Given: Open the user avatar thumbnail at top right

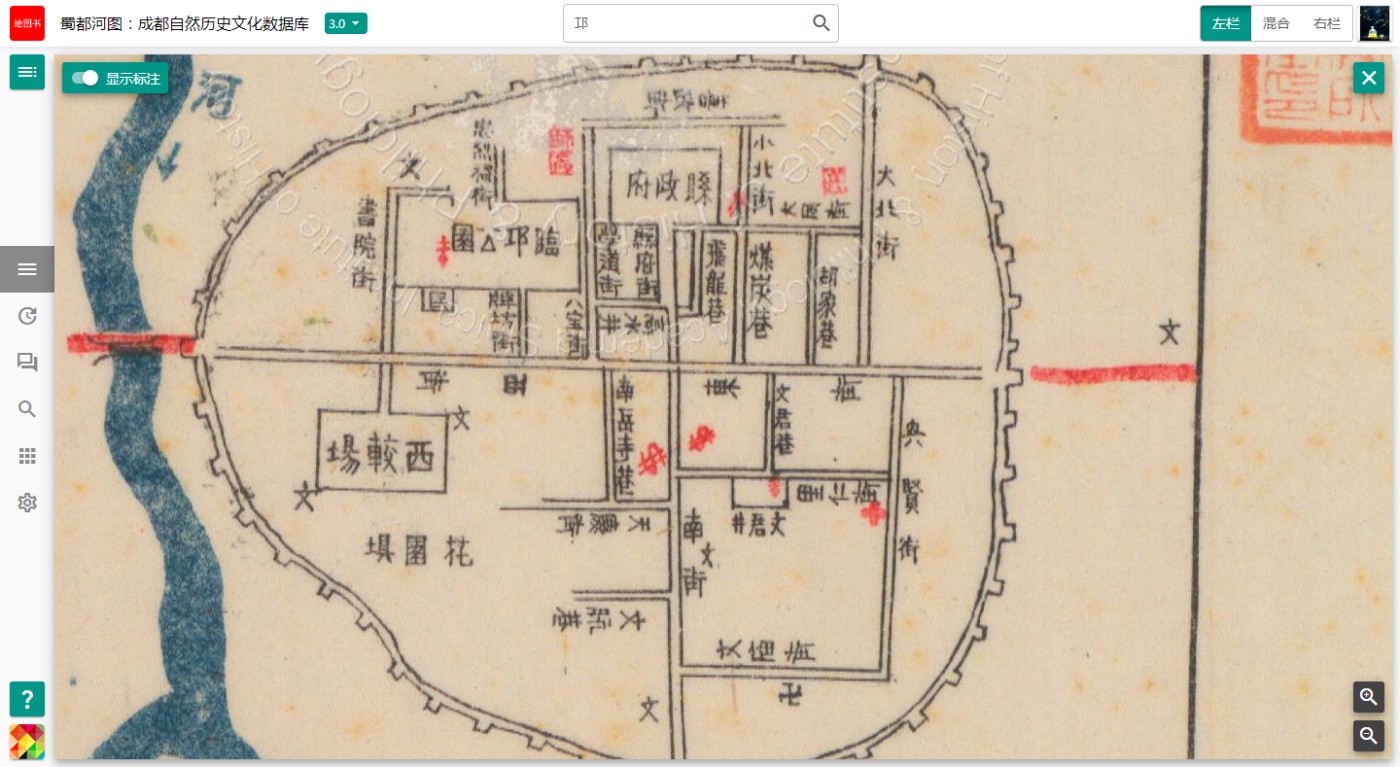Looking at the screenshot, I should click(x=1375, y=23).
